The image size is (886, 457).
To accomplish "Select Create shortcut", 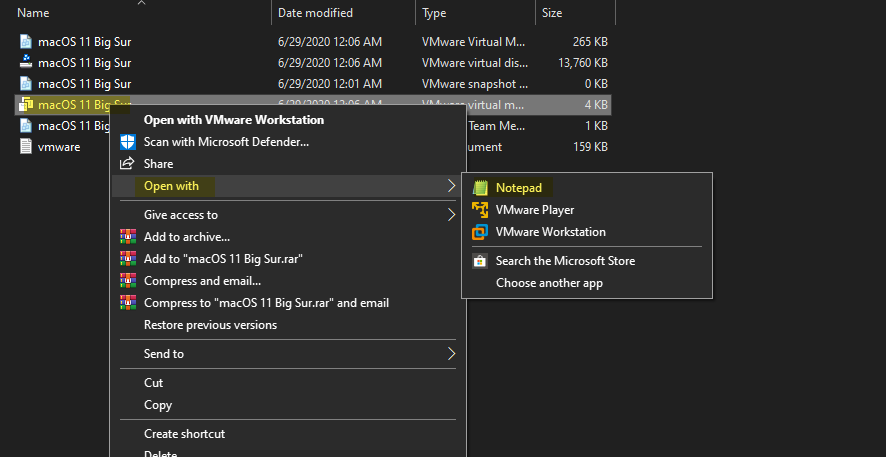I will (x=185, y=434).
